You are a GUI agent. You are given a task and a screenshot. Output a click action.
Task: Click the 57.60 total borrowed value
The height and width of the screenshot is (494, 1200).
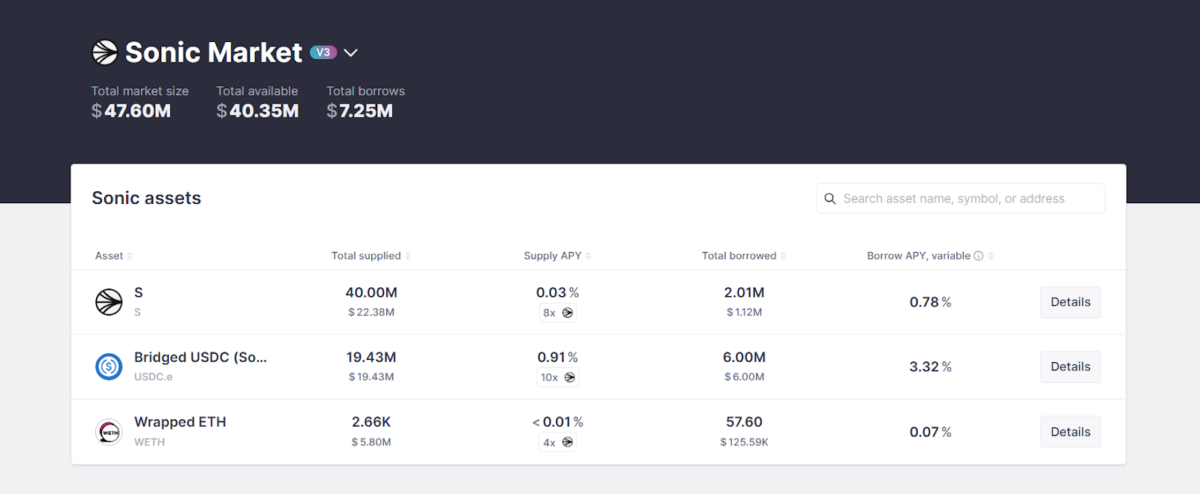point(745,423)
